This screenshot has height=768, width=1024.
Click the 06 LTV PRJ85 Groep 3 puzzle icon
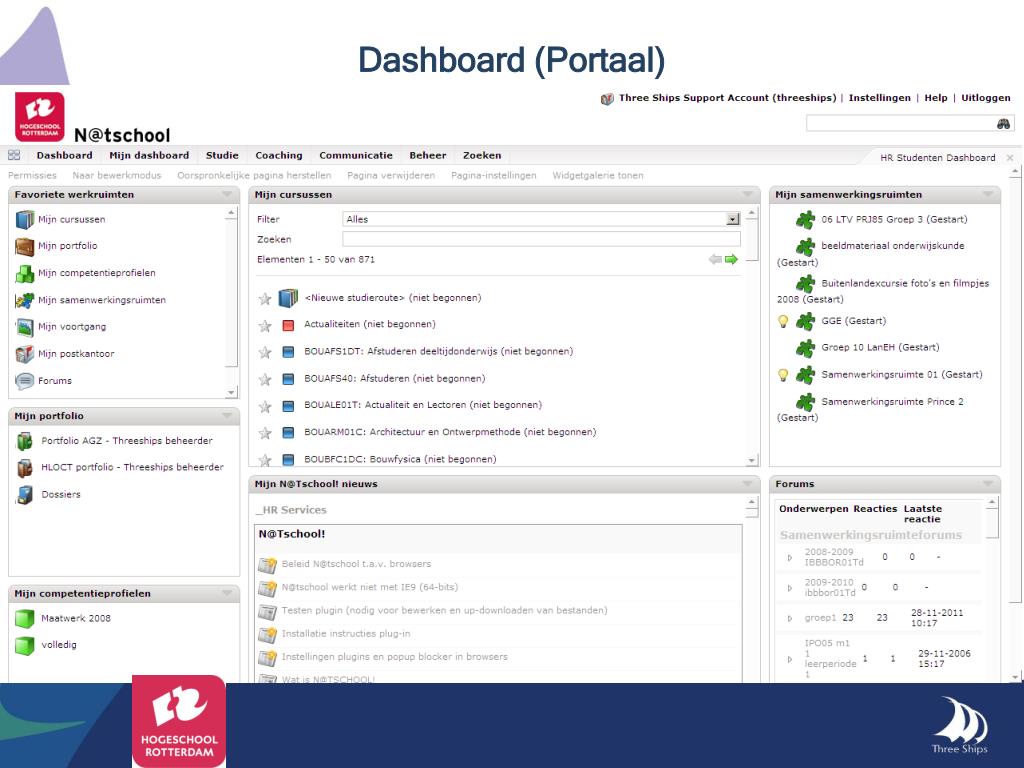click(x=805, y=219)
